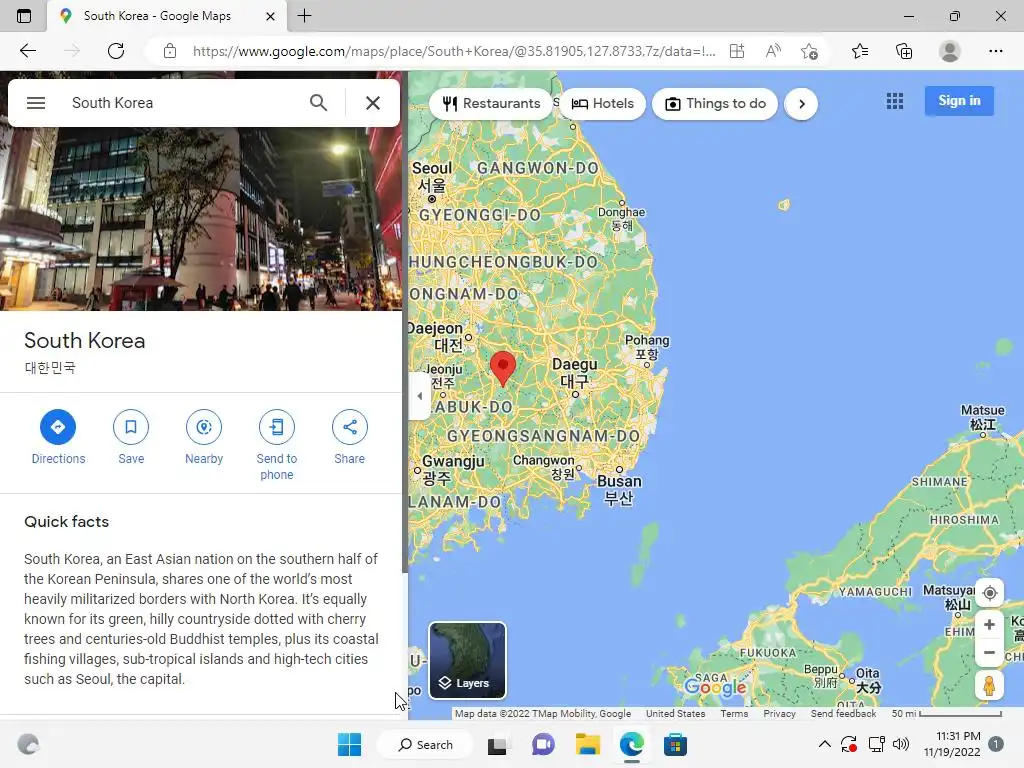The image size is (1024, 768).
Task: Open the Favorites list
Action: [860, 51]
